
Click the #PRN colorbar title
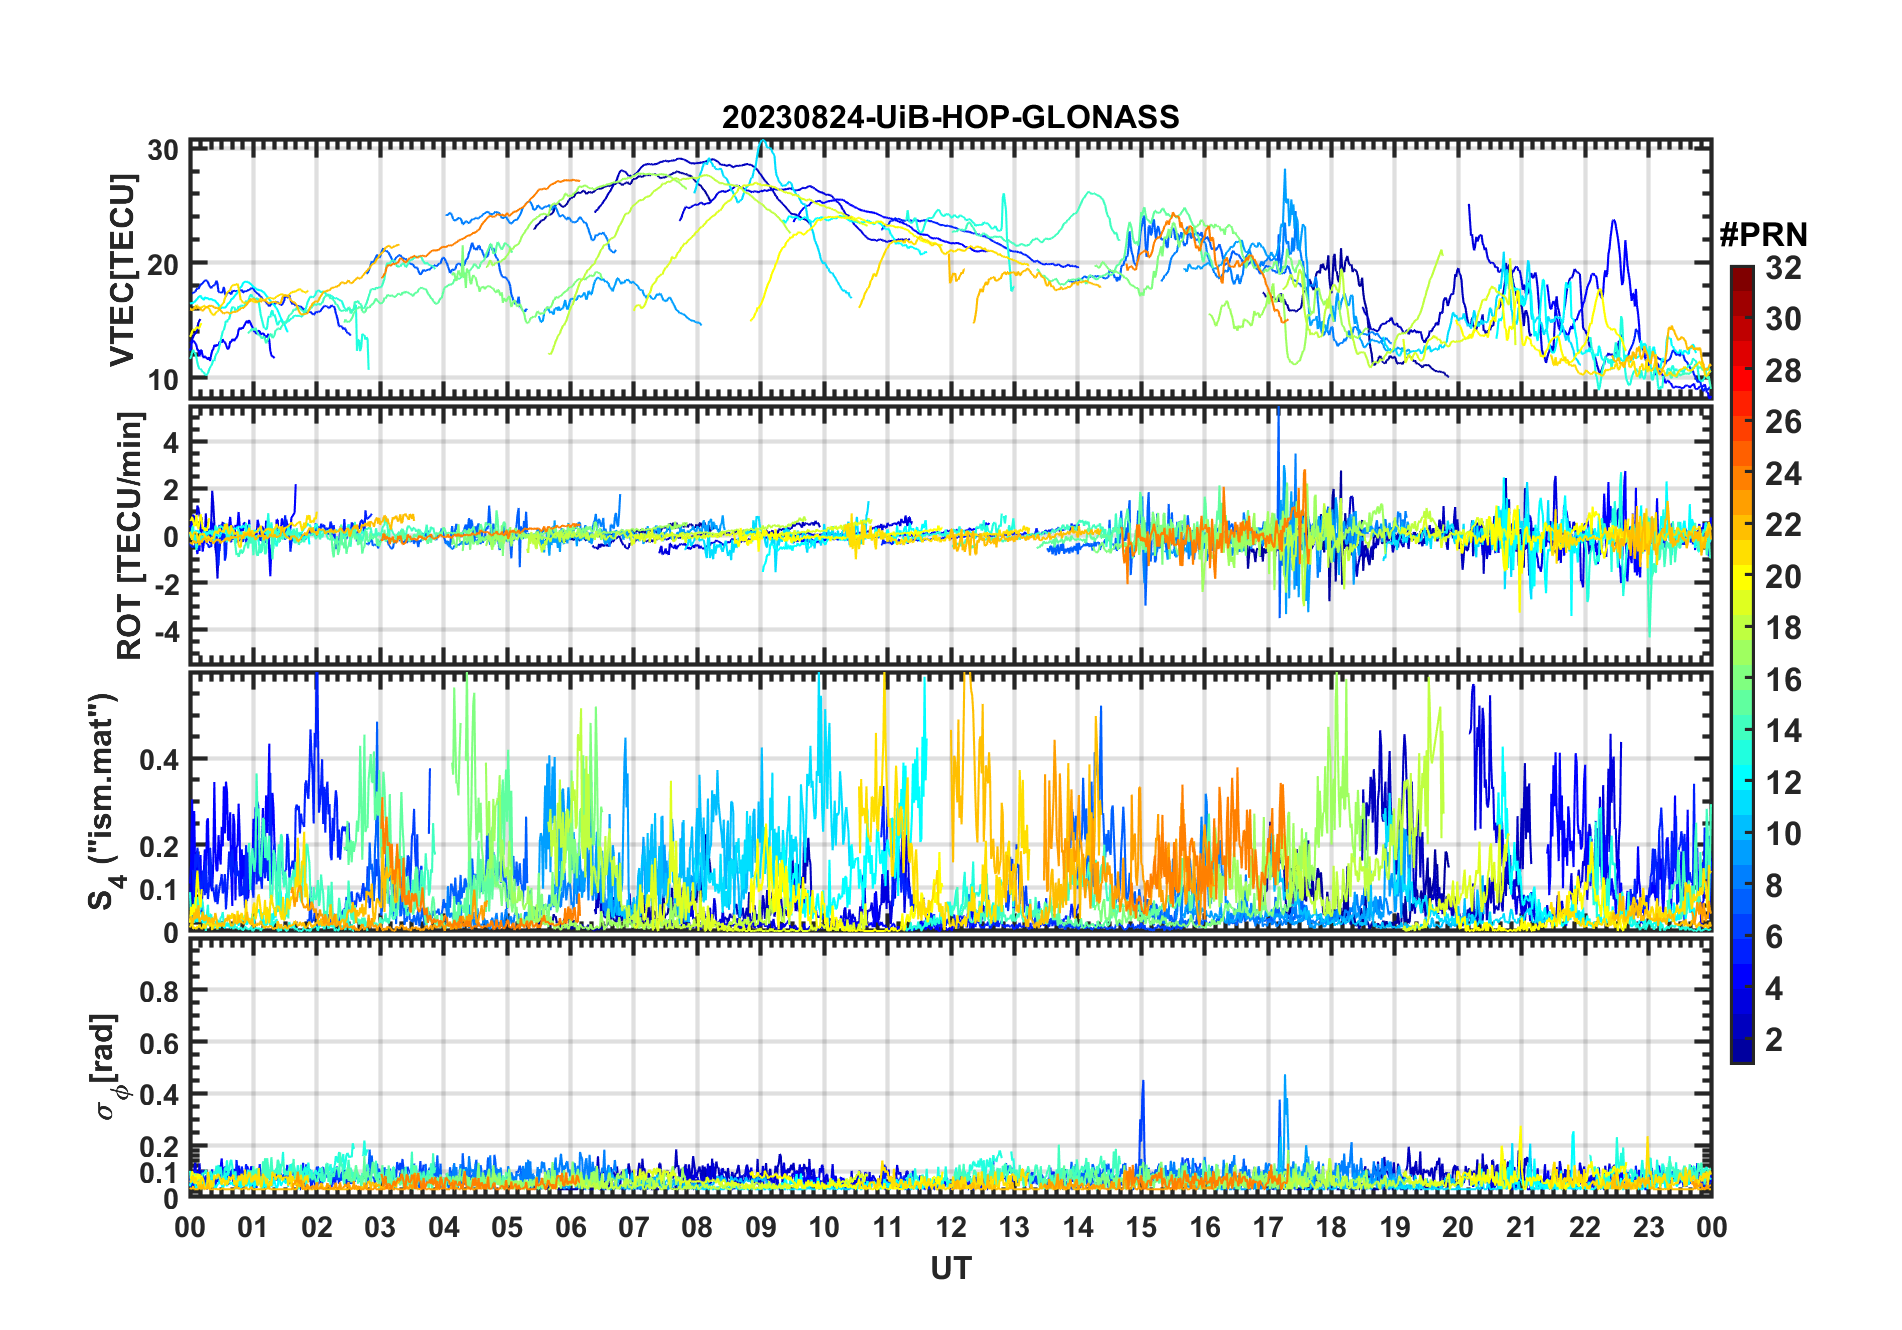(x=1763, y=235)
